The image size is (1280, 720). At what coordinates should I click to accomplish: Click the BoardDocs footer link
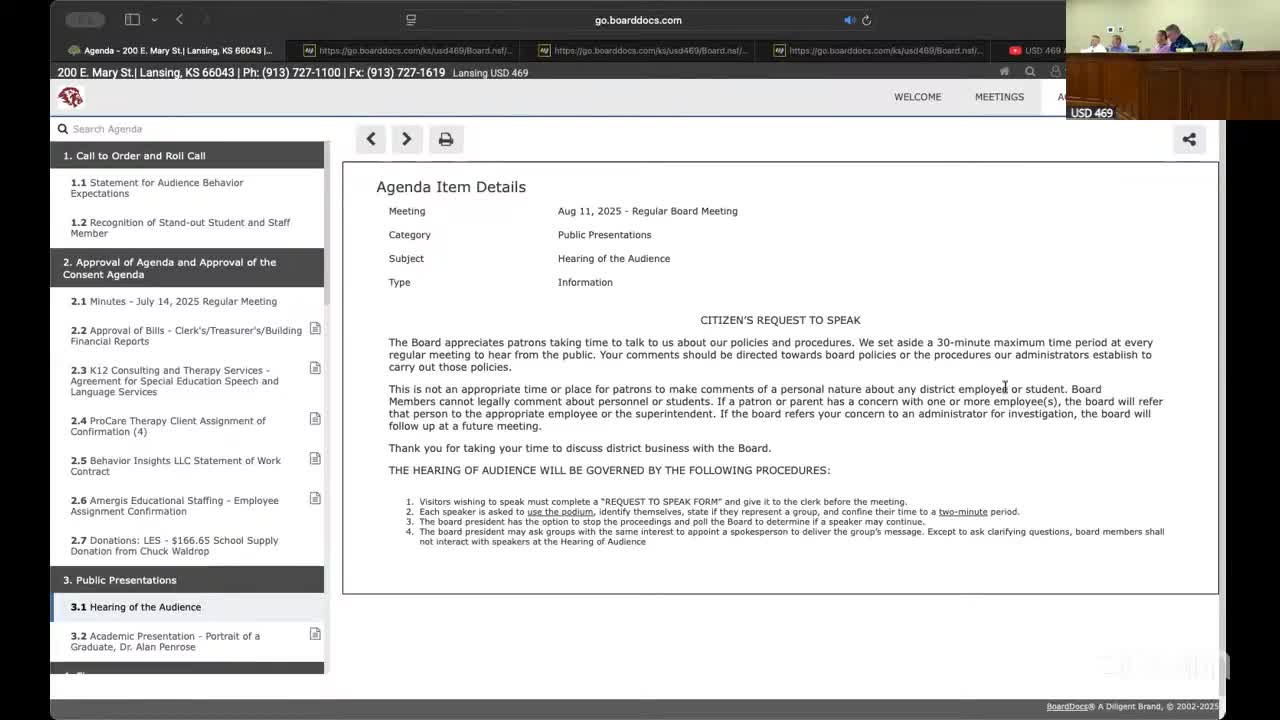click(x=1067, y=707)
